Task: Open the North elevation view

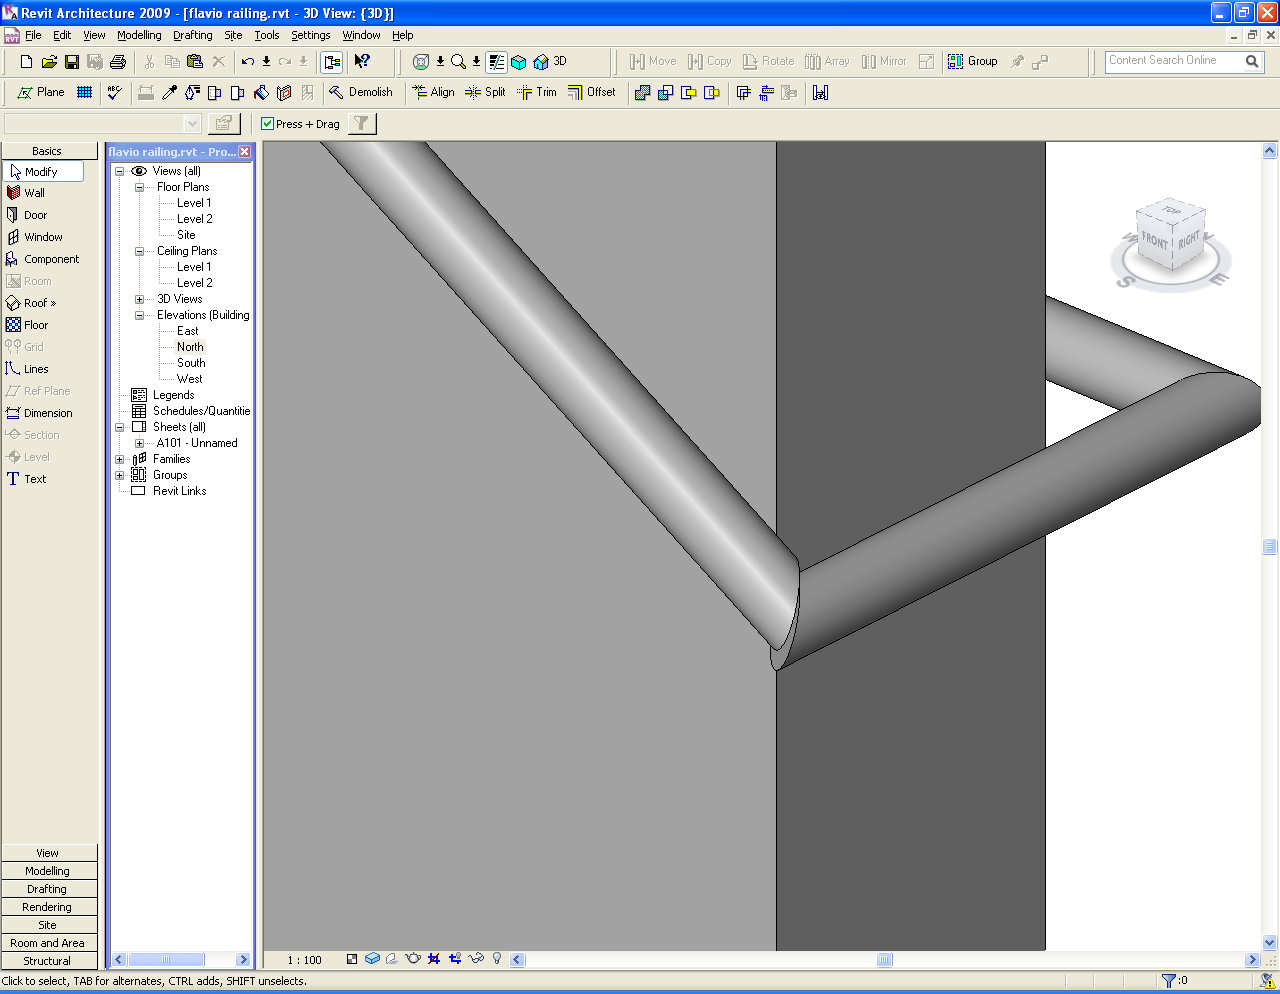Action: [190, 347]
